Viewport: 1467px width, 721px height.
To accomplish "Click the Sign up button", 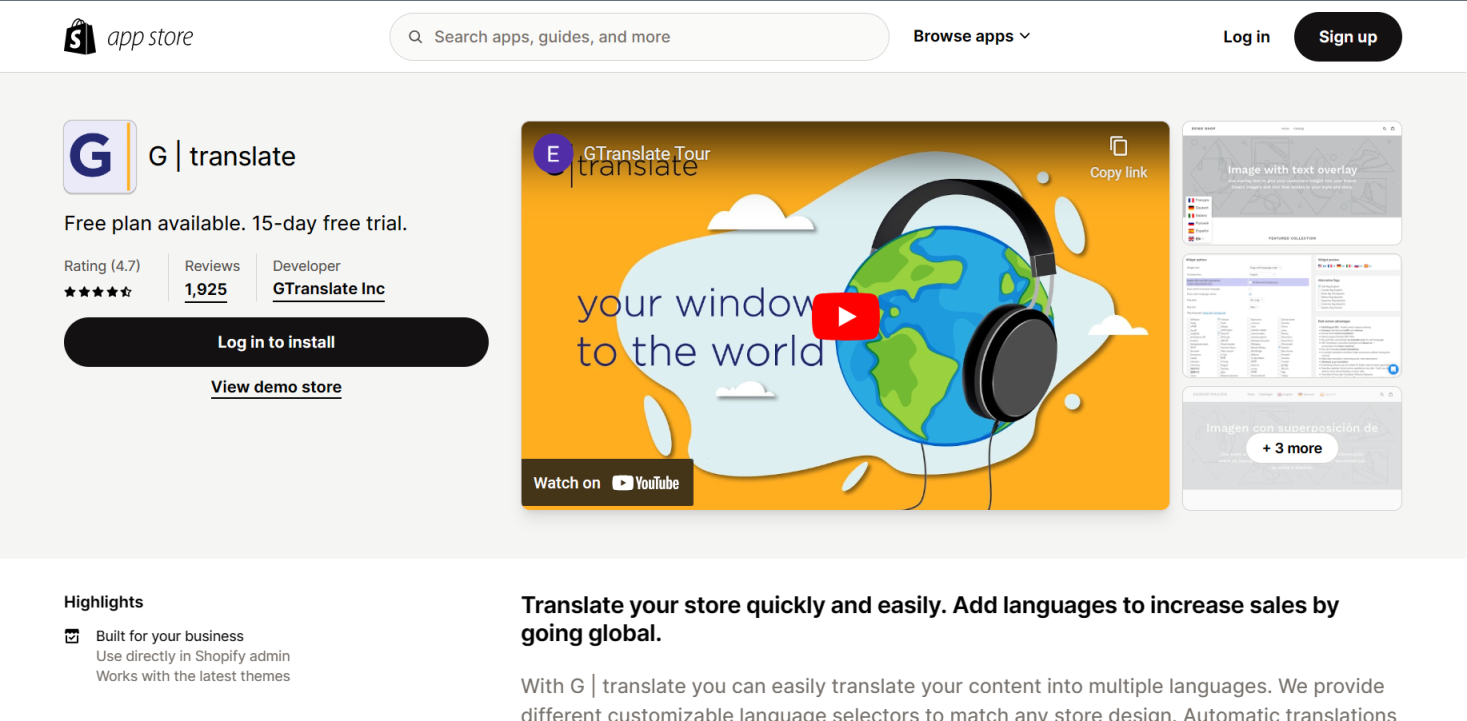I will click(1347, 36).
